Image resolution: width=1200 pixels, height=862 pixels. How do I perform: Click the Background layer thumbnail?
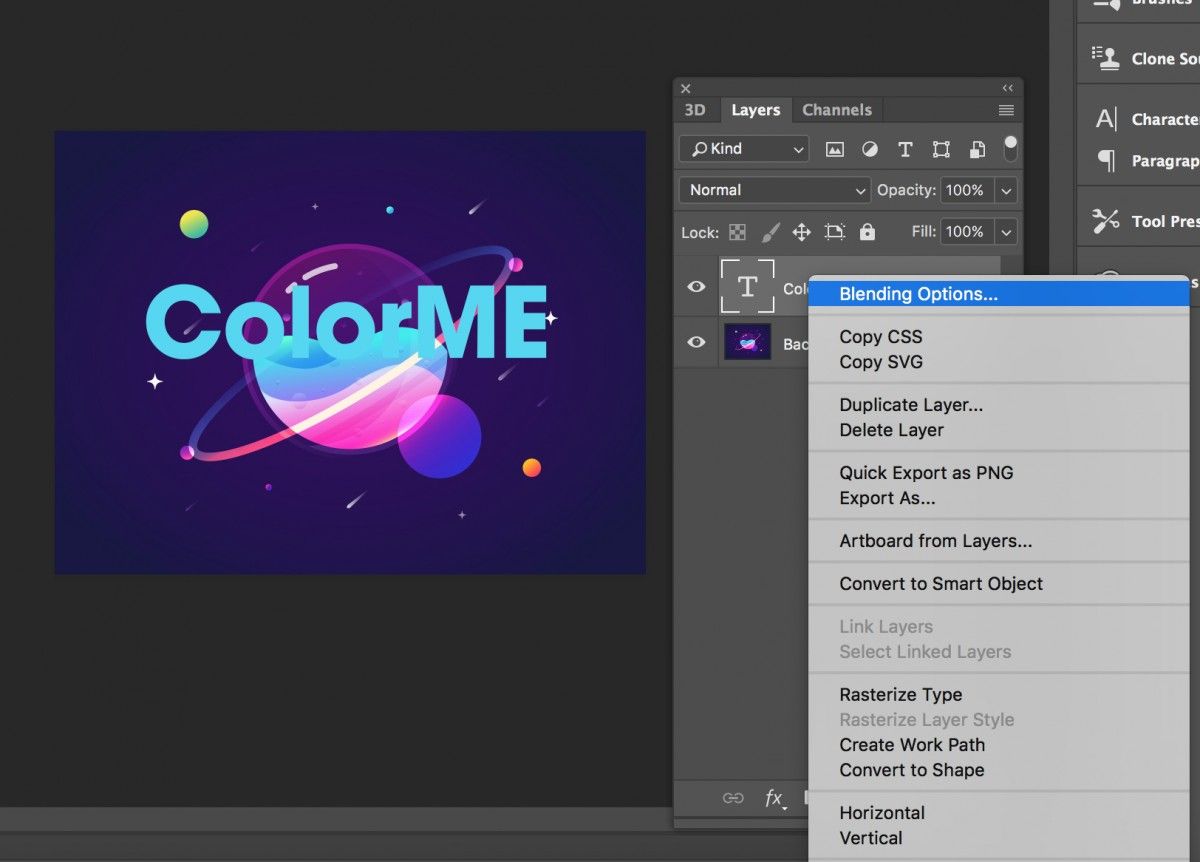coord(747,342)
